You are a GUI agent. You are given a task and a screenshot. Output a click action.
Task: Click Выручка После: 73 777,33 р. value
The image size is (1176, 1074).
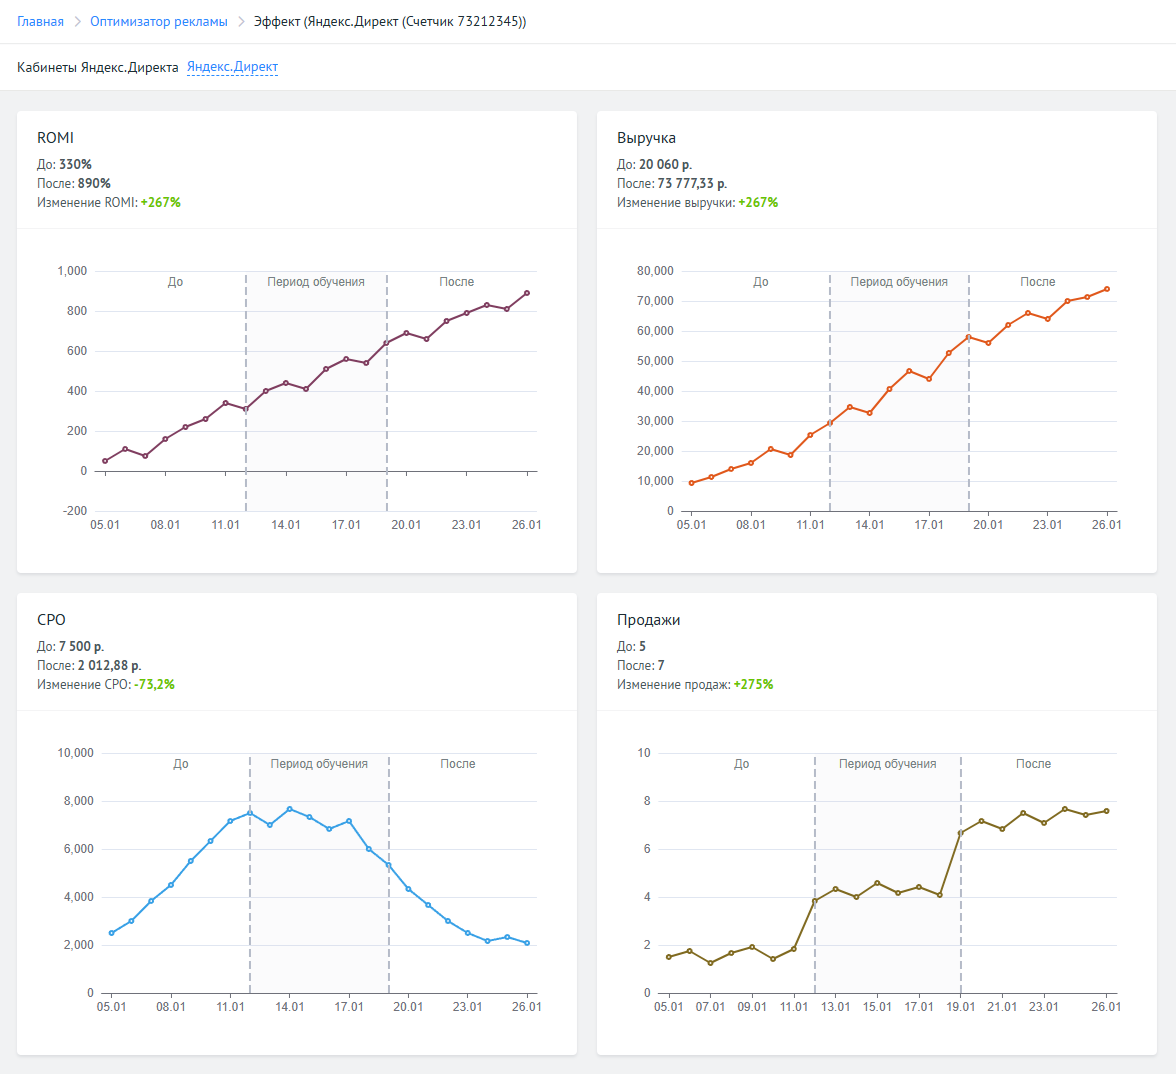[692, 184]
